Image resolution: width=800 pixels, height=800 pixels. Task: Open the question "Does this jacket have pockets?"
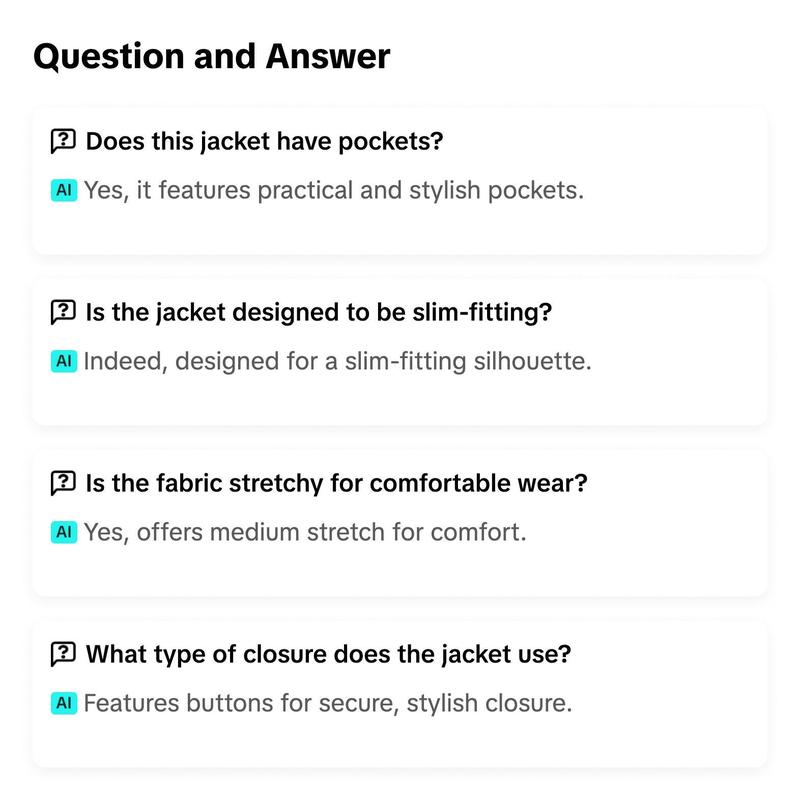pos(264,141)
